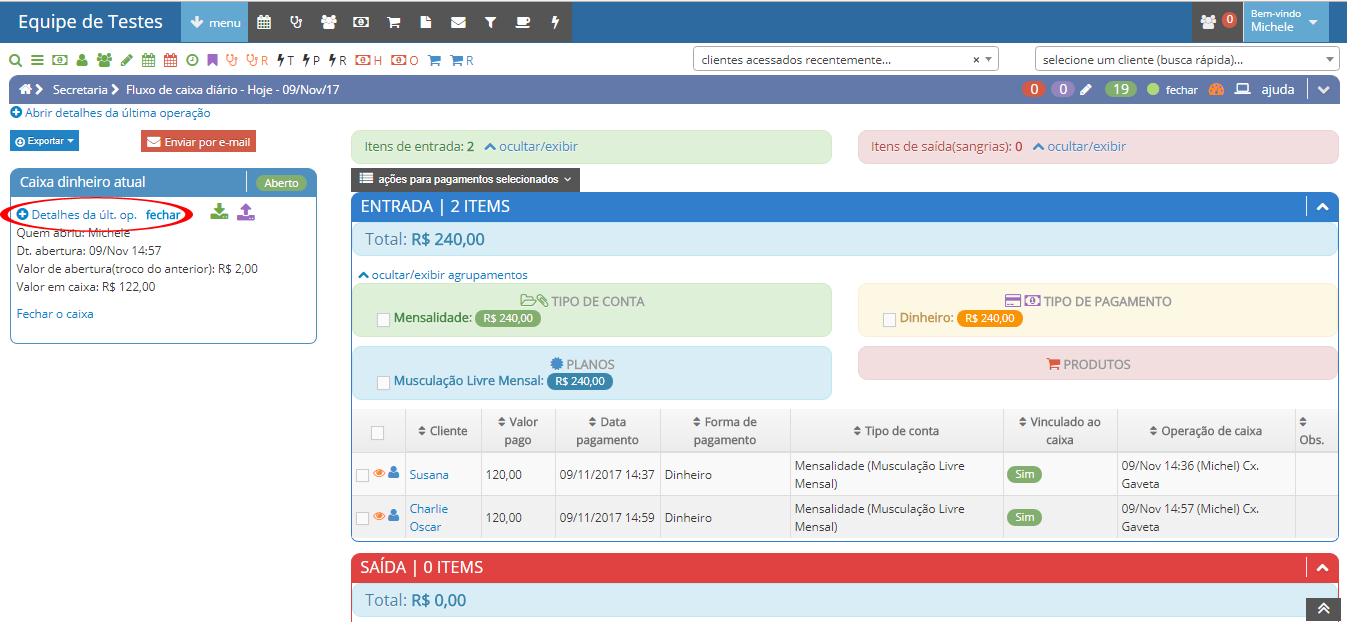1347x622 pixels.
Task: Open the recently accessed clients dropdown
Action: 845,59
